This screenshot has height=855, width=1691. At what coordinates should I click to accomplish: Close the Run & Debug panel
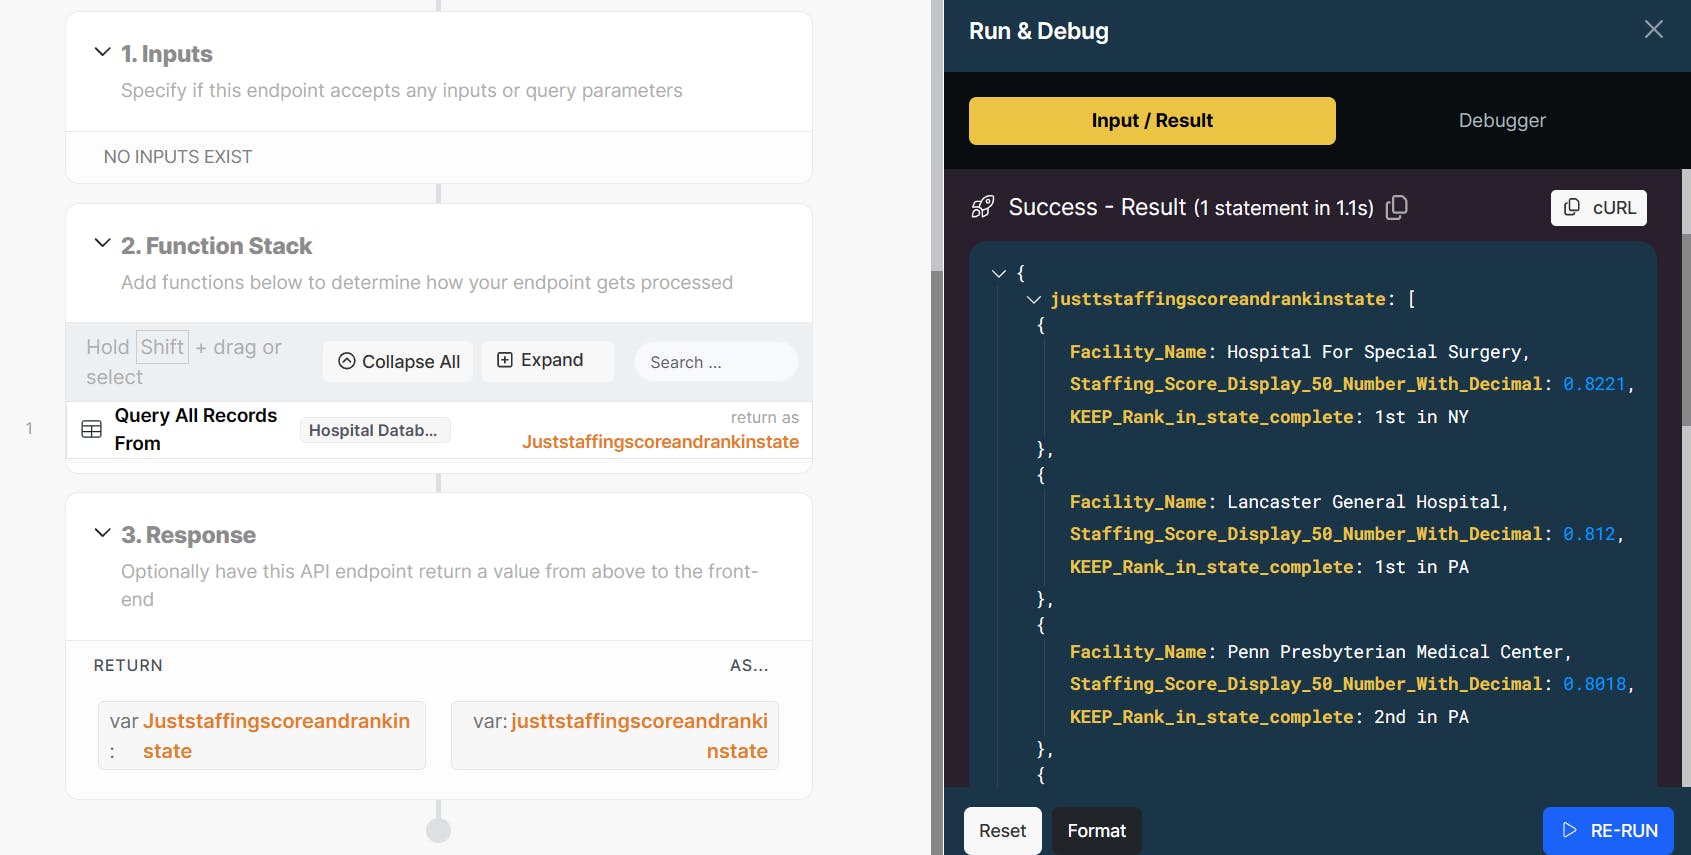coord(1653,30)
